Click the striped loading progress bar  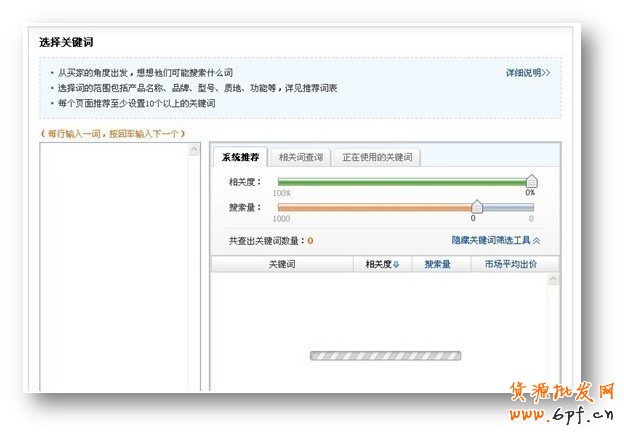click(385, 355)
